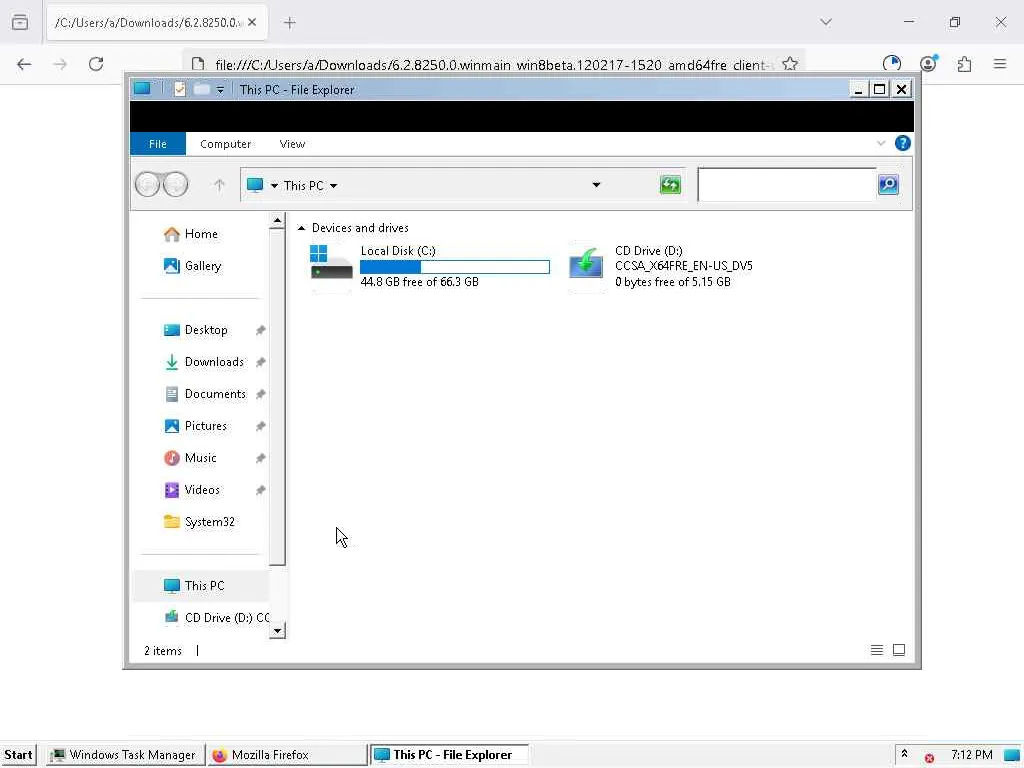Reload the page in Firefox
Screen dimensions: 1024x768
click(96, 64)
